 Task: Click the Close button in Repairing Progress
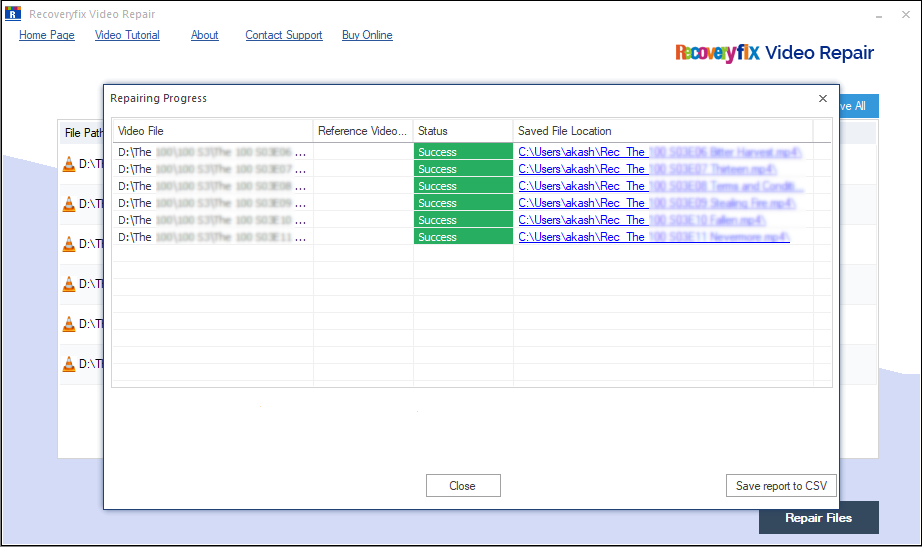click(463, 486)
